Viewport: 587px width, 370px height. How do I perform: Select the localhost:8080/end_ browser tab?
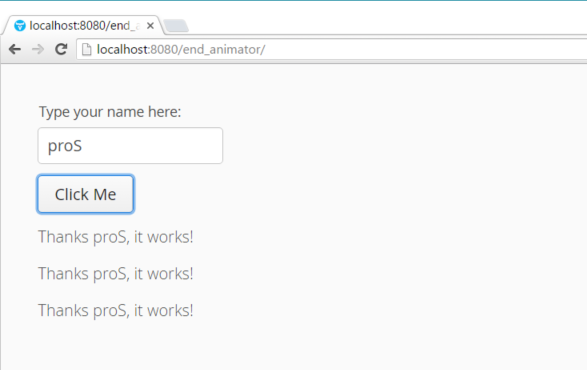83,25
